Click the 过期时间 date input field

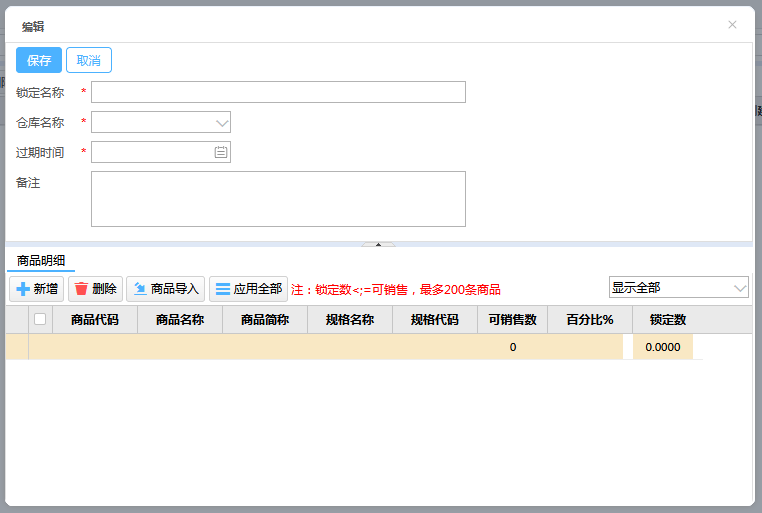coord(152,152)
